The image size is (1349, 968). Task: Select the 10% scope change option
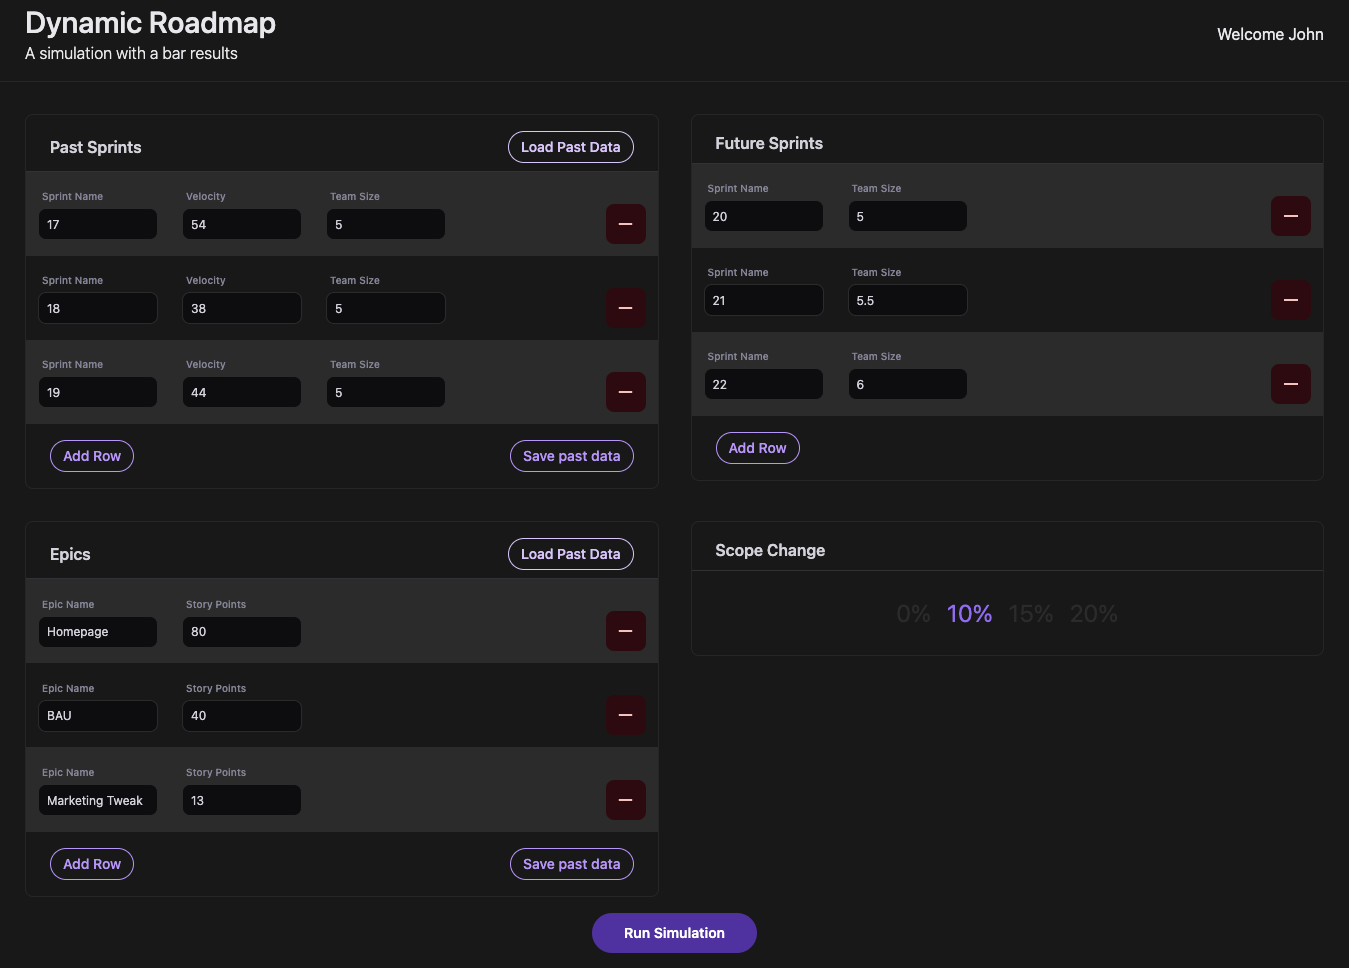(969, 614)
